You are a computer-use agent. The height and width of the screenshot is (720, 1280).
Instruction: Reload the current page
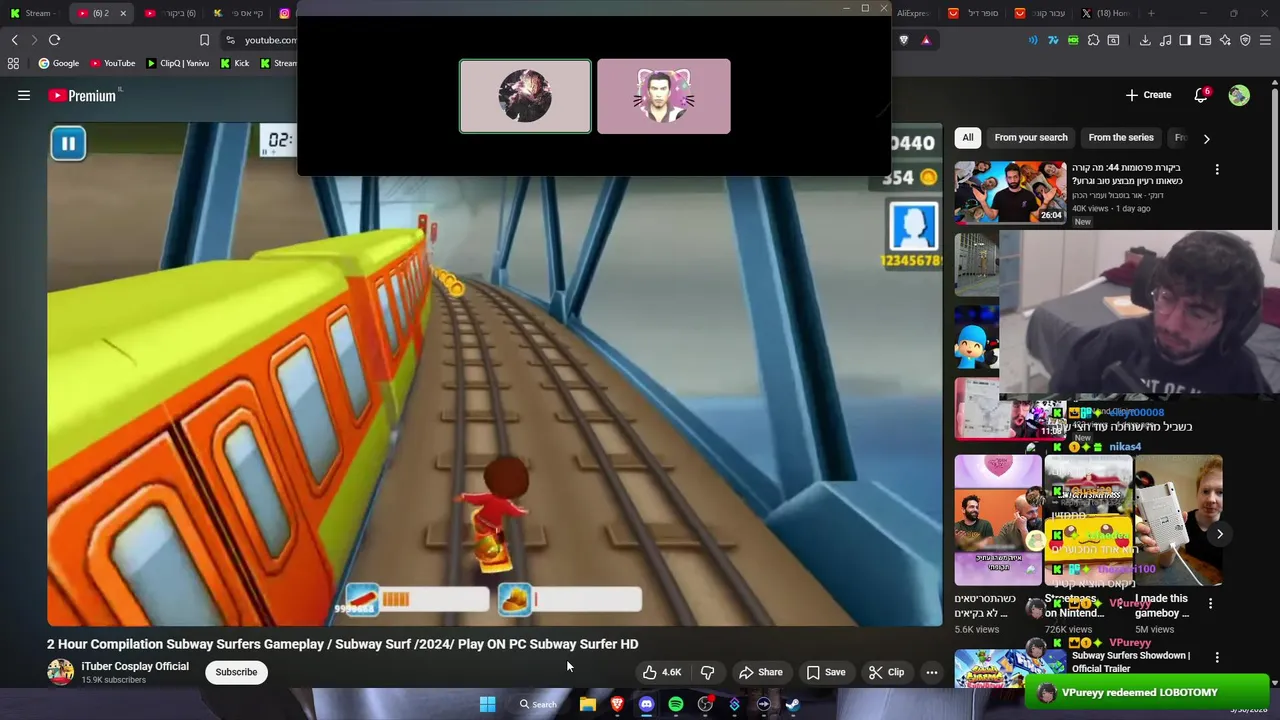pos(55,40)
